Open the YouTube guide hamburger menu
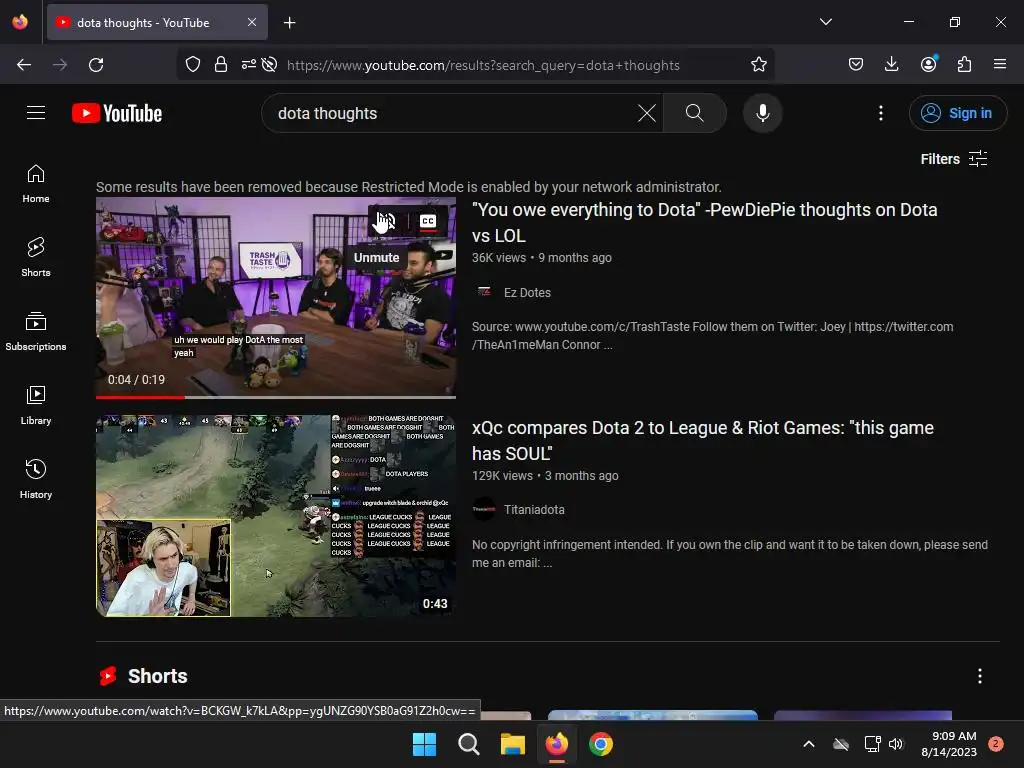 point(36,113)
